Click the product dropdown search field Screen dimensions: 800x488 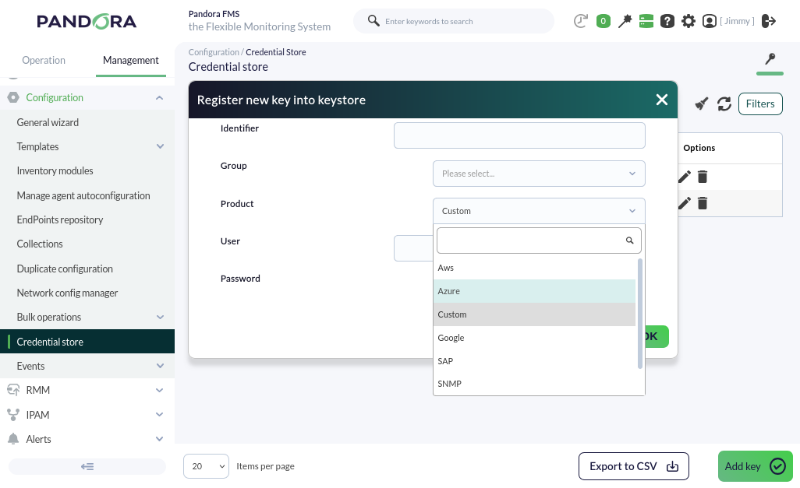coord(539,240)
